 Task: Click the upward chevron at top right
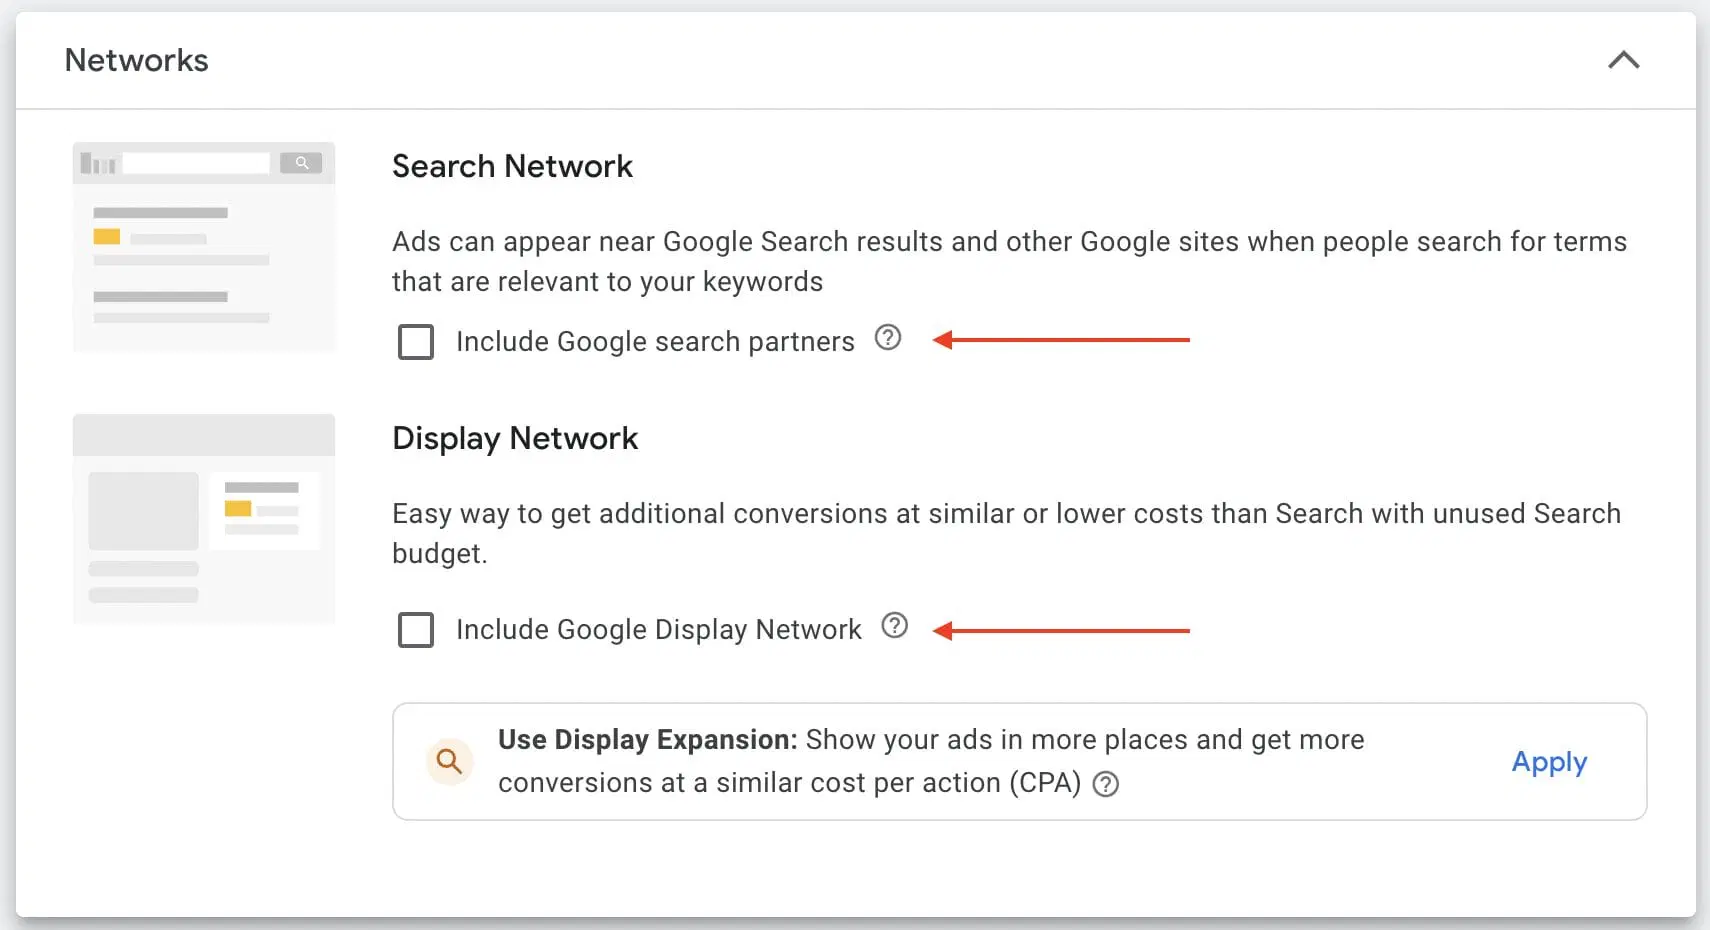pos(1625,60)
